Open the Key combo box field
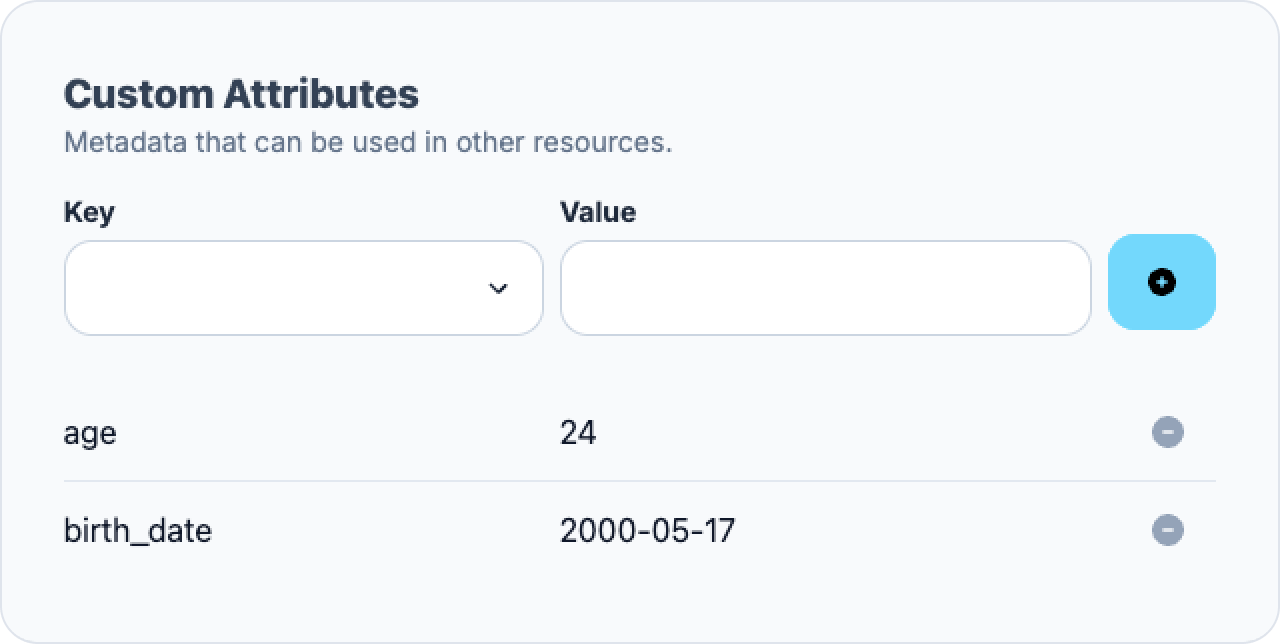This screenshot has width=1280, height=644. [304, 288]
